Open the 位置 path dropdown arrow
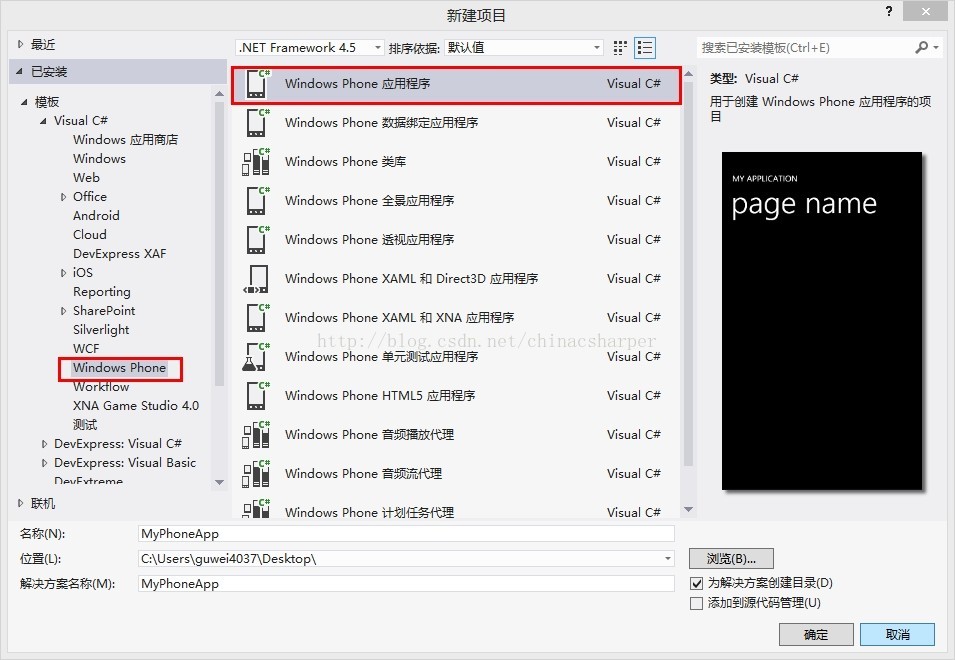 click(668, 558)
